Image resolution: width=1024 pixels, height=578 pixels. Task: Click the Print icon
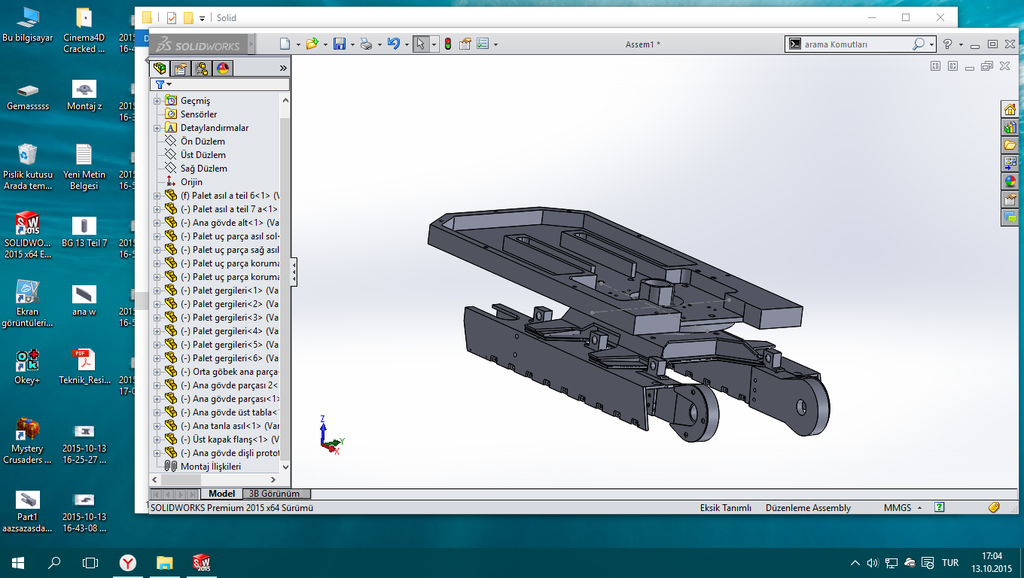click(x=366, y=44)
